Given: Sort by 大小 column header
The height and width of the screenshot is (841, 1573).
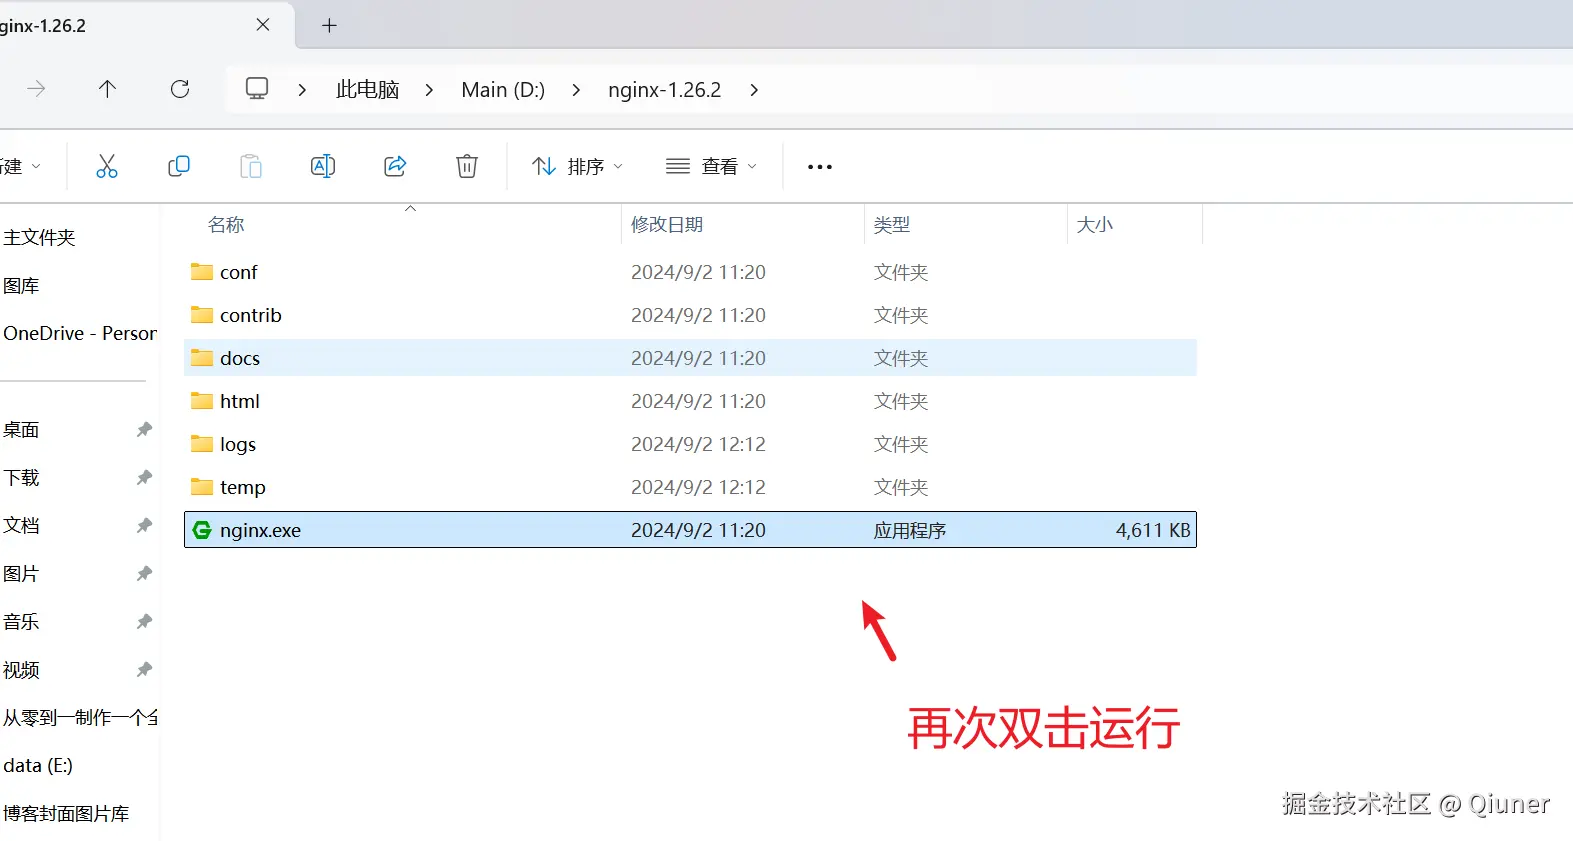Looking at the screenshot, I should (1095, 225).
